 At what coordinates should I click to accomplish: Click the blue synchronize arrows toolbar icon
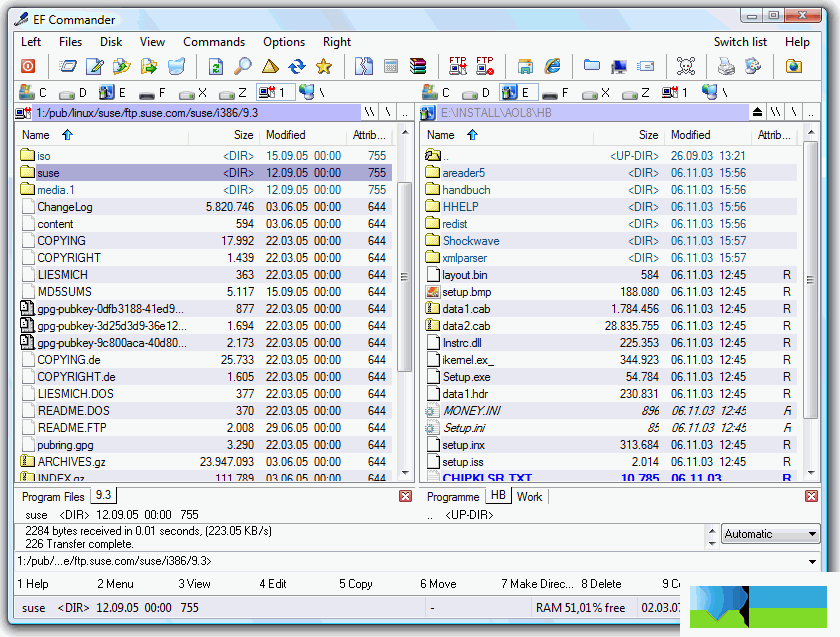point(297,66)
